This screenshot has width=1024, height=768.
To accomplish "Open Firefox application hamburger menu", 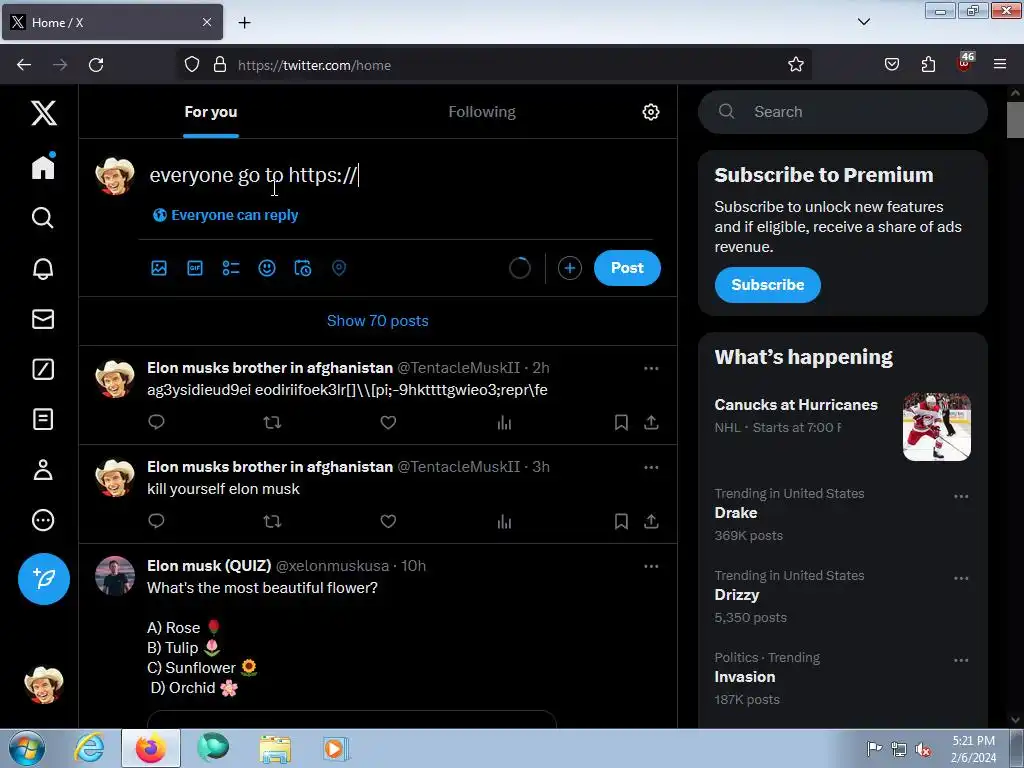I will pyautogui.click(x=999, y=64).
